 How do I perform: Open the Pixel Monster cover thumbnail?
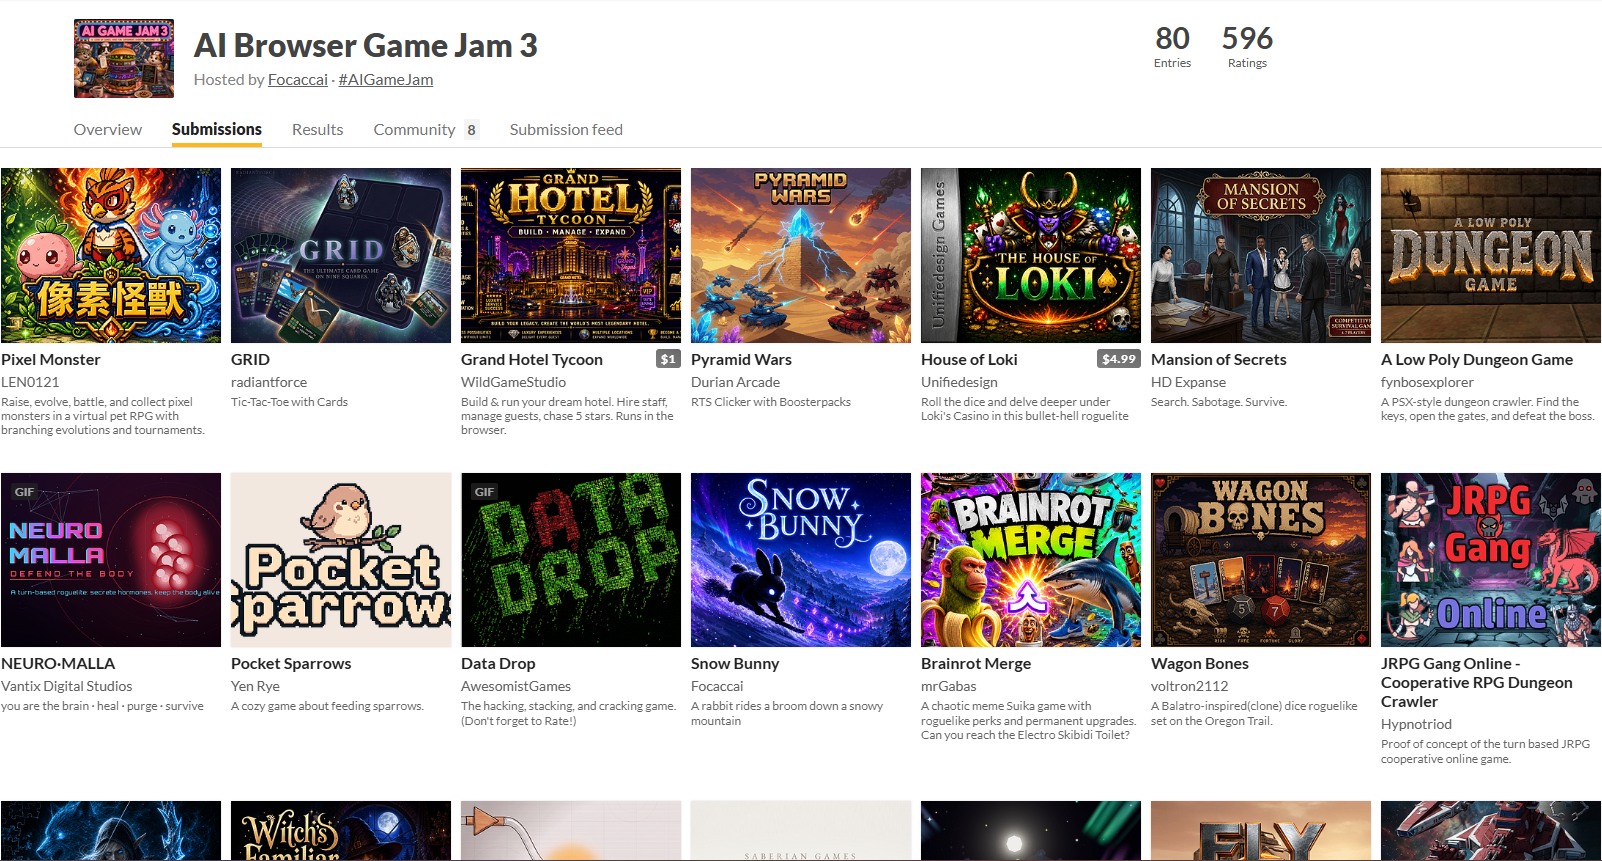click(111, 256)
